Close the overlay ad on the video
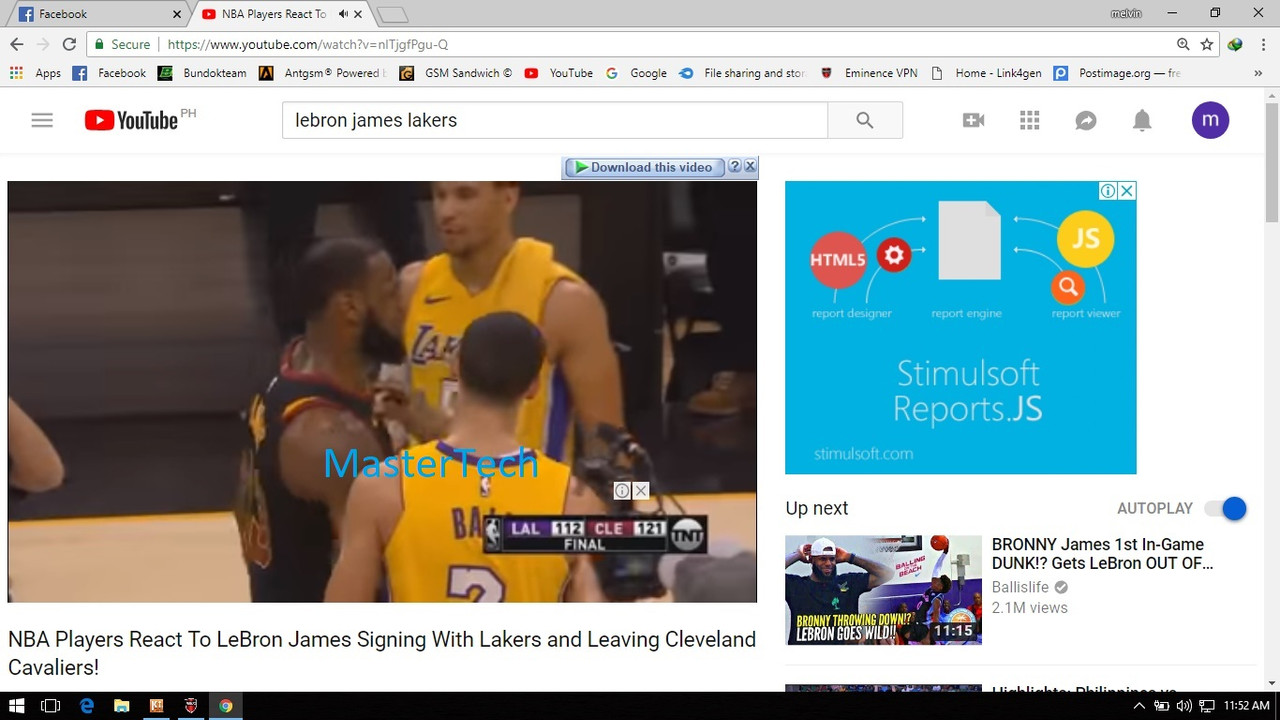Image resolution: width=1280 pixels, height=720 pixels. click(x=641, y=491)
